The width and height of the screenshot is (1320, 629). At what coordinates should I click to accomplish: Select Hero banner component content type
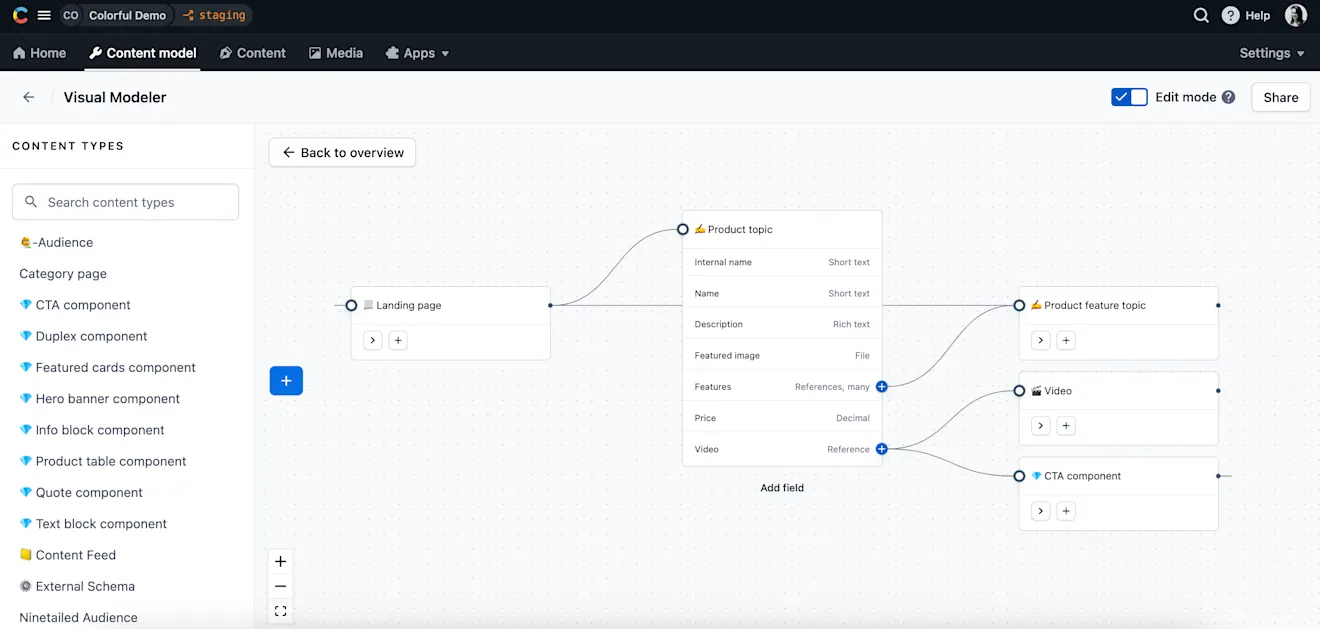(99, 398)
